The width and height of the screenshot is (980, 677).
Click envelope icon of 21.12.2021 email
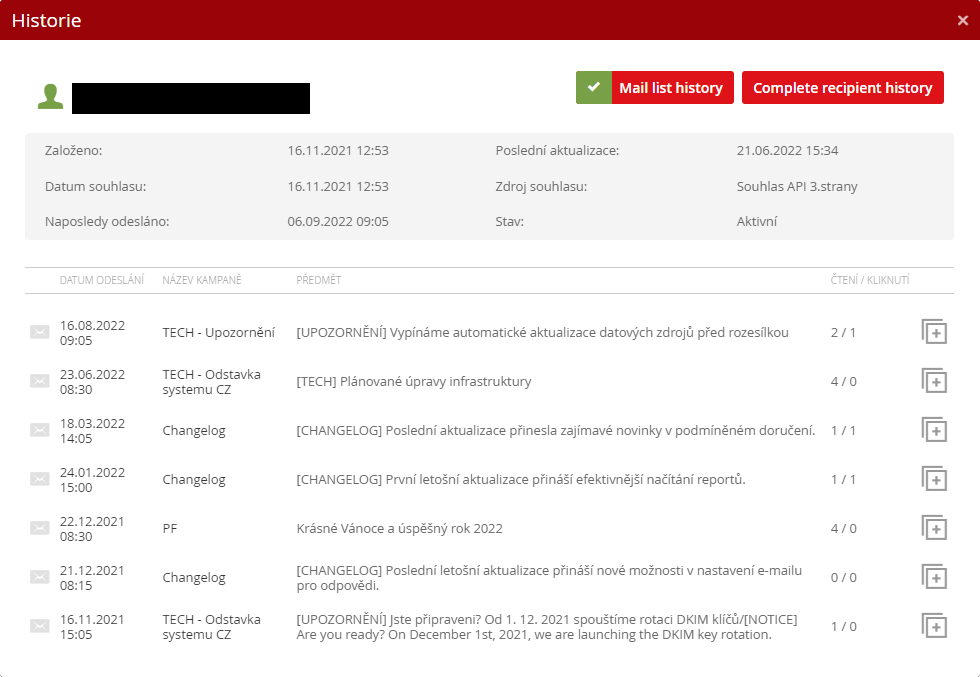coord(40,577)
